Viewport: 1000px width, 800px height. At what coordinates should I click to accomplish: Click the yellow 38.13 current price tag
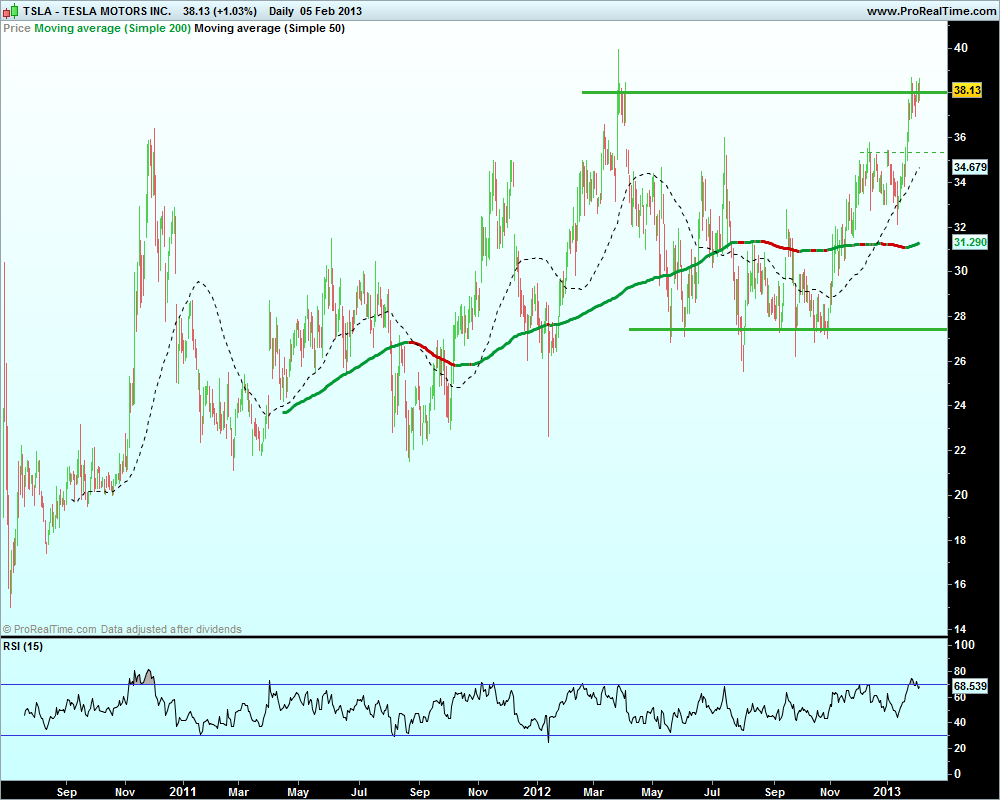point(967,90)
